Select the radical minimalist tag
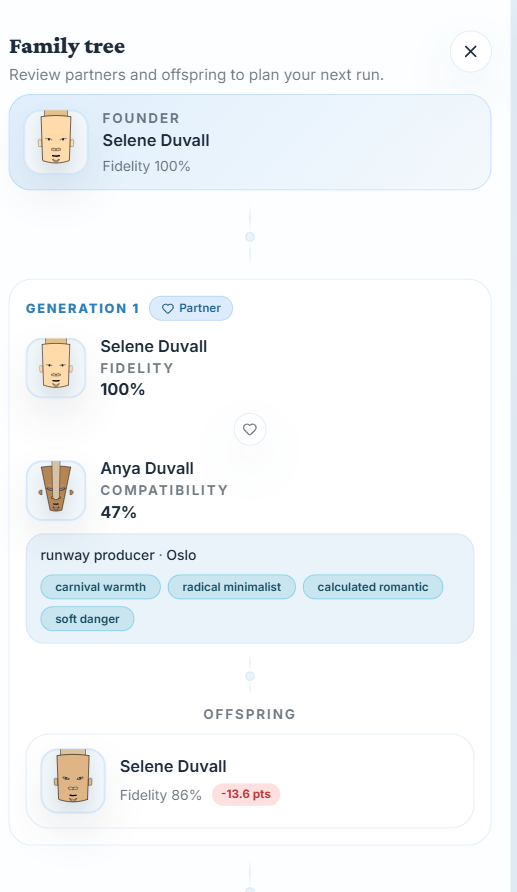517x892 pixels. click(231, 587)
